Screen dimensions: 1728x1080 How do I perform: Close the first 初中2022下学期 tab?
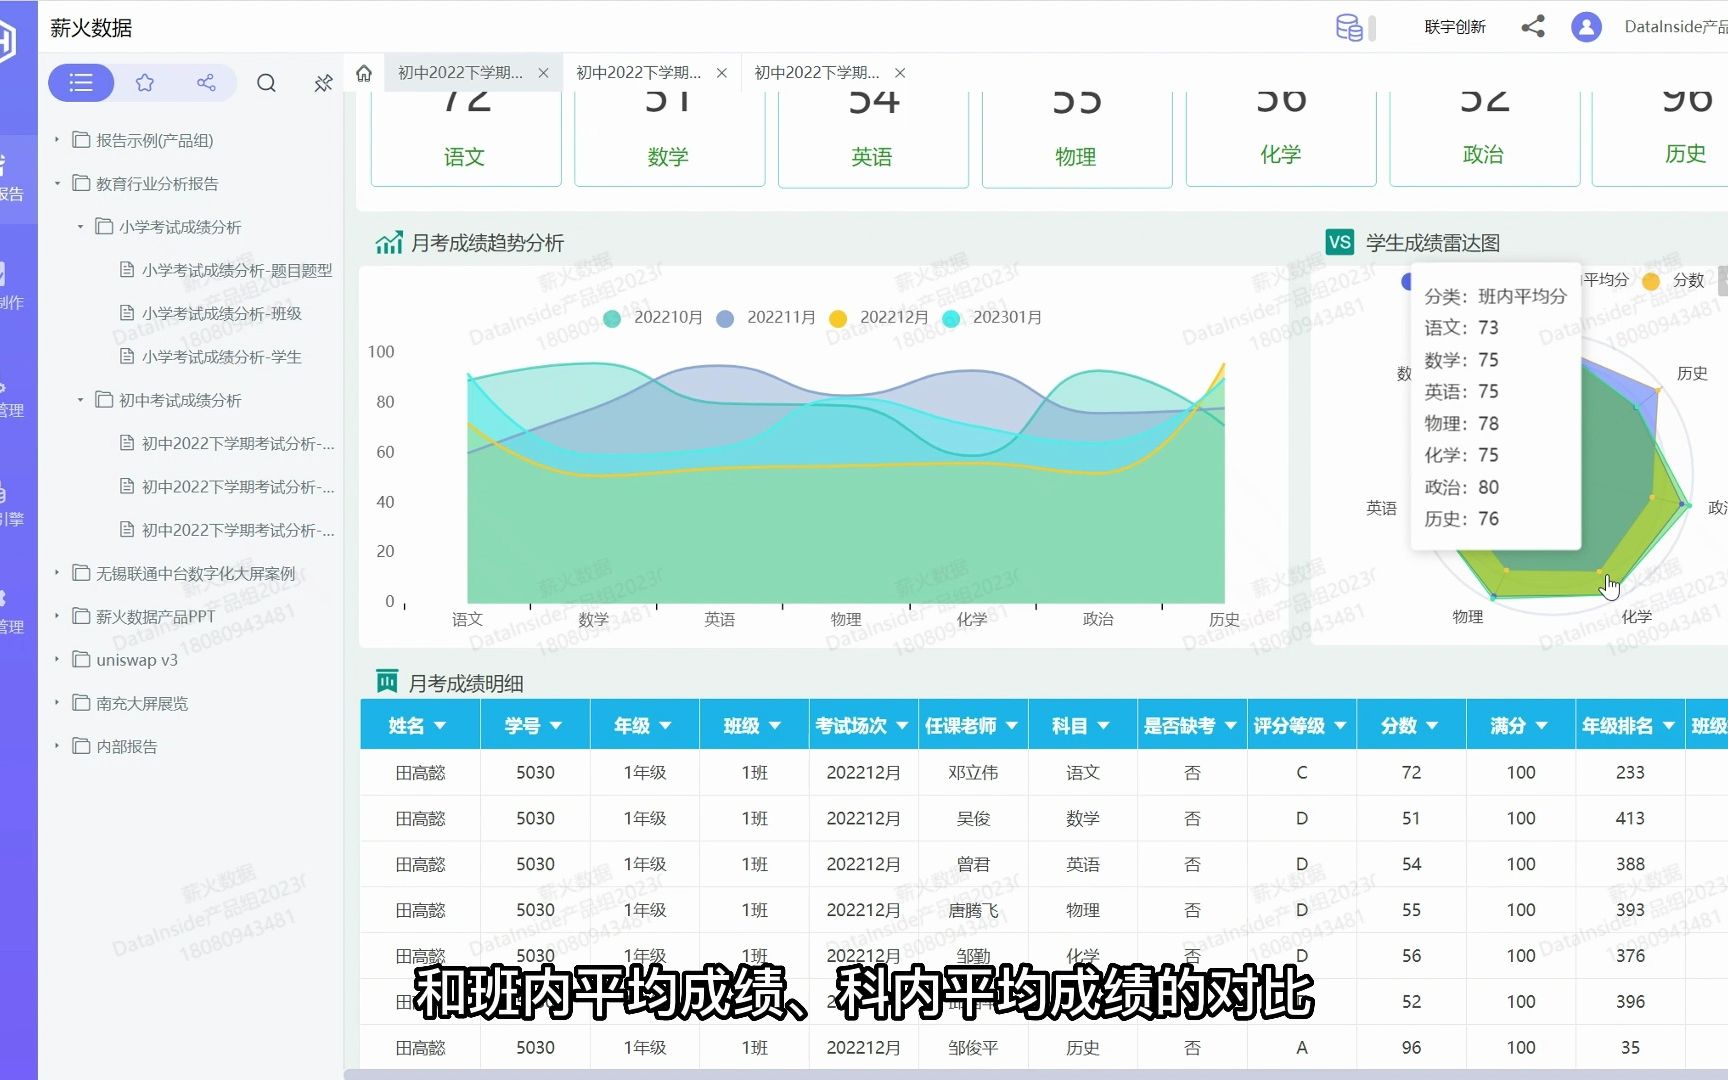pos(543,73)
